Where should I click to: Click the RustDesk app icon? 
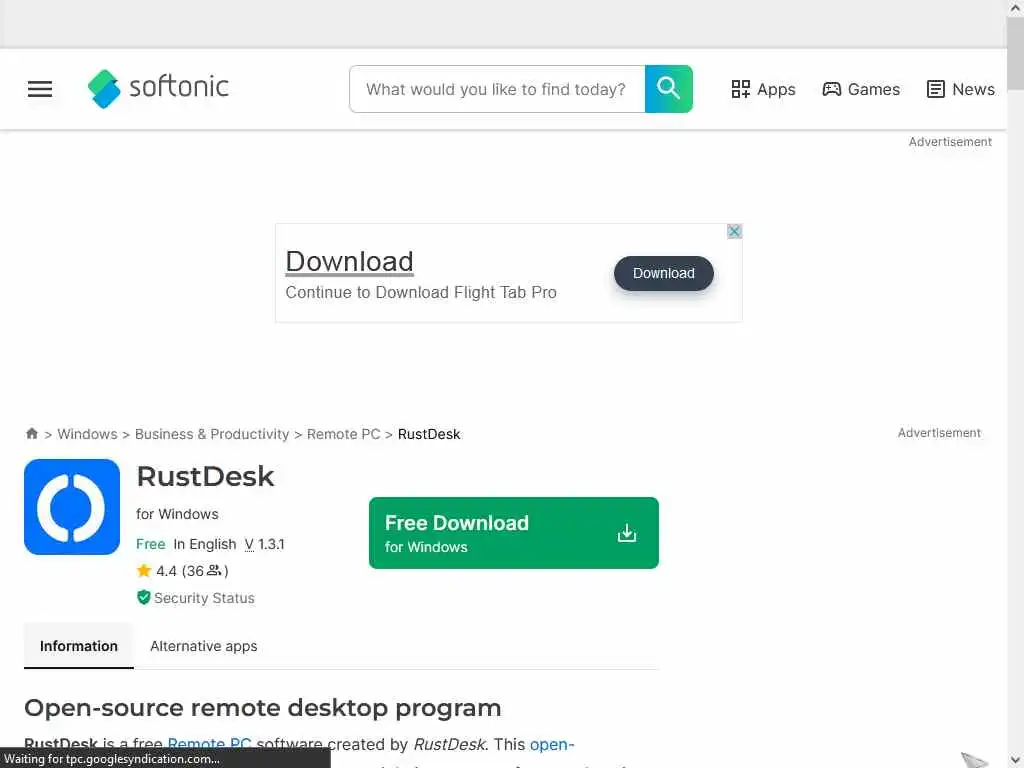[x=72, y=507]
